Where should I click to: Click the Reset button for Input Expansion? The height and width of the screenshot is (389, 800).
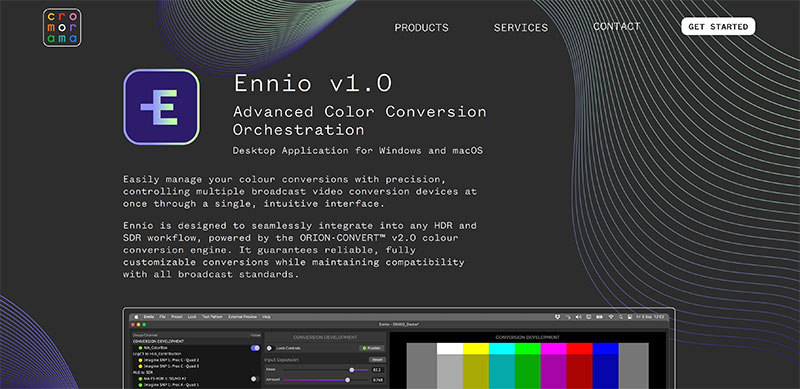click(377, 359)
